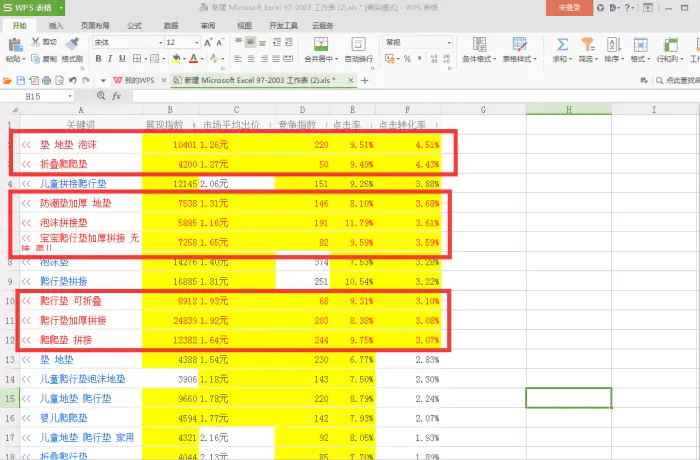
Task: Open a new document tab with plus
Action: point(365,80)
